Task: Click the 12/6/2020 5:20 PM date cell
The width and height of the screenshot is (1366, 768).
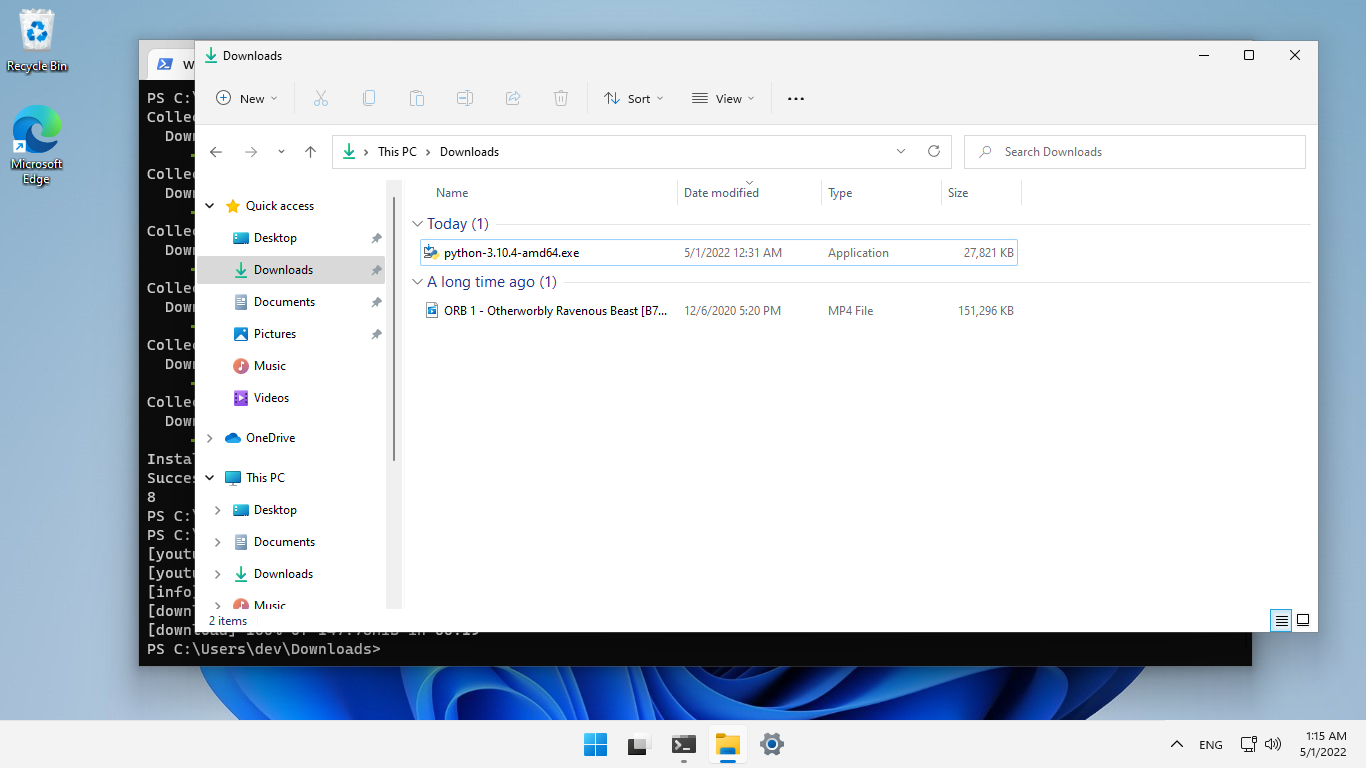Action: (x=732, y=311)
